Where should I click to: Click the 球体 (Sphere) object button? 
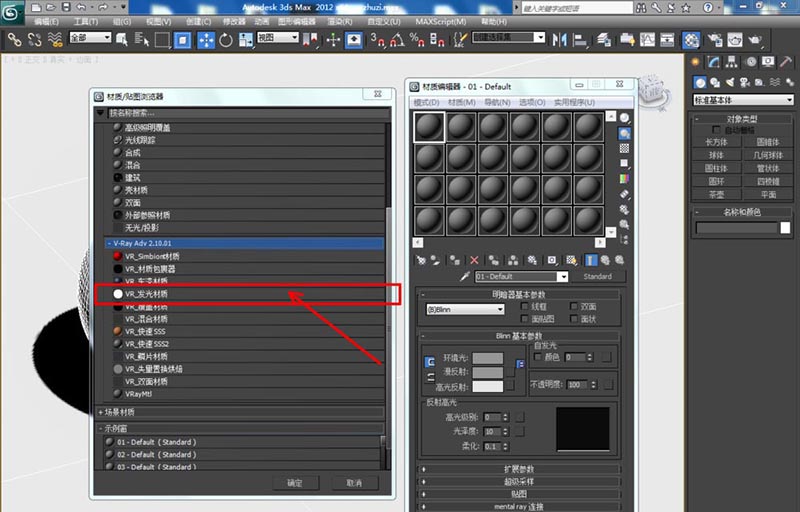[716, 155]
